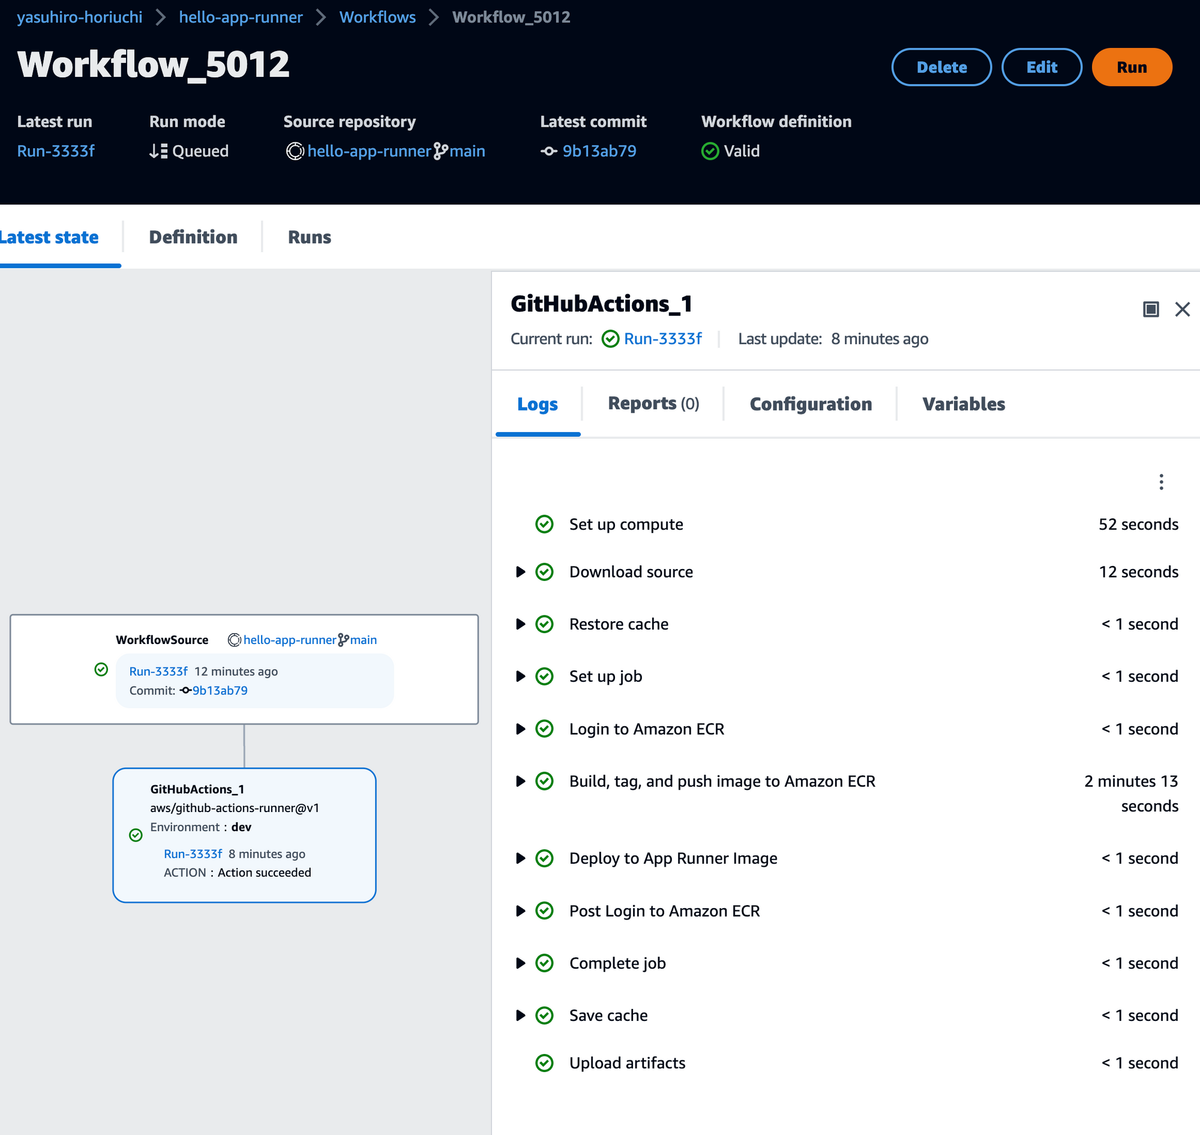This screenshot has height=1135, width=1200.
Task: Click the success icon next to Current run
Action: (x=610, y=339)
